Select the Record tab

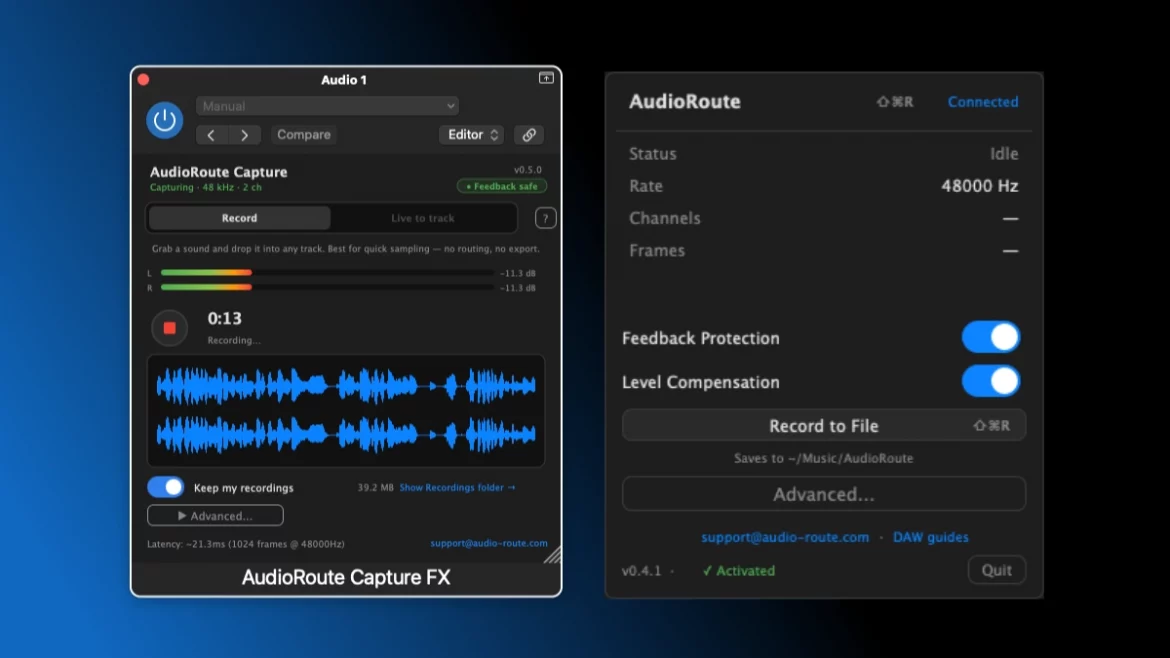(240, 218)
